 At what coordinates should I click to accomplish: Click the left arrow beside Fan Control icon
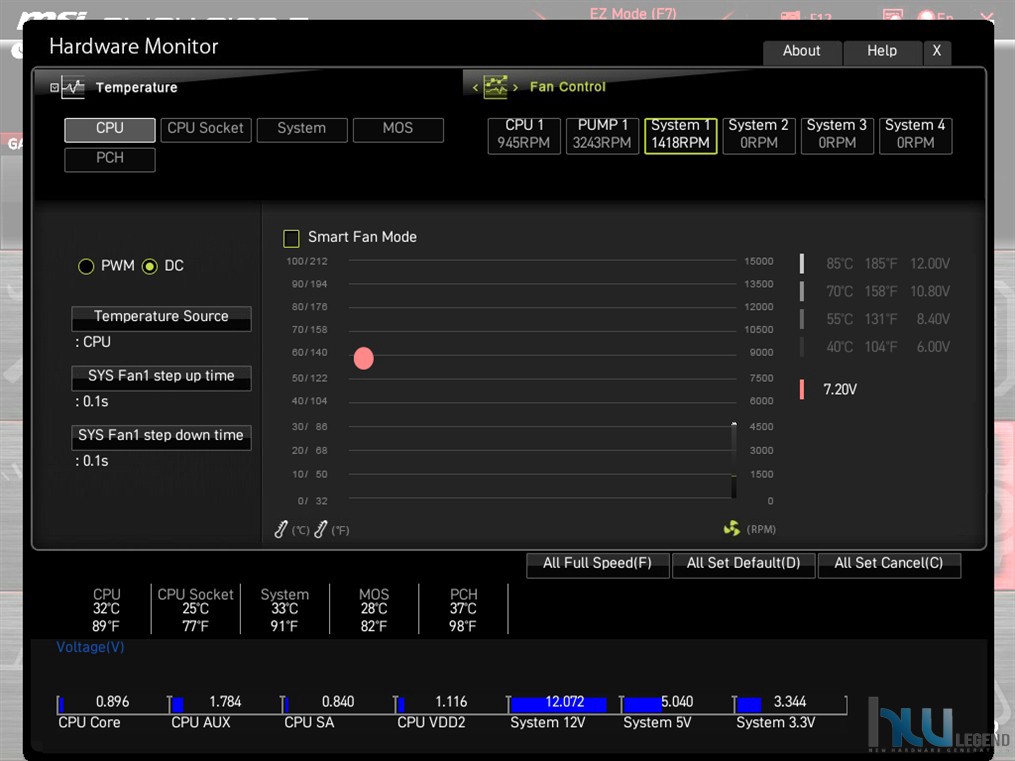[x=475, y=87]
